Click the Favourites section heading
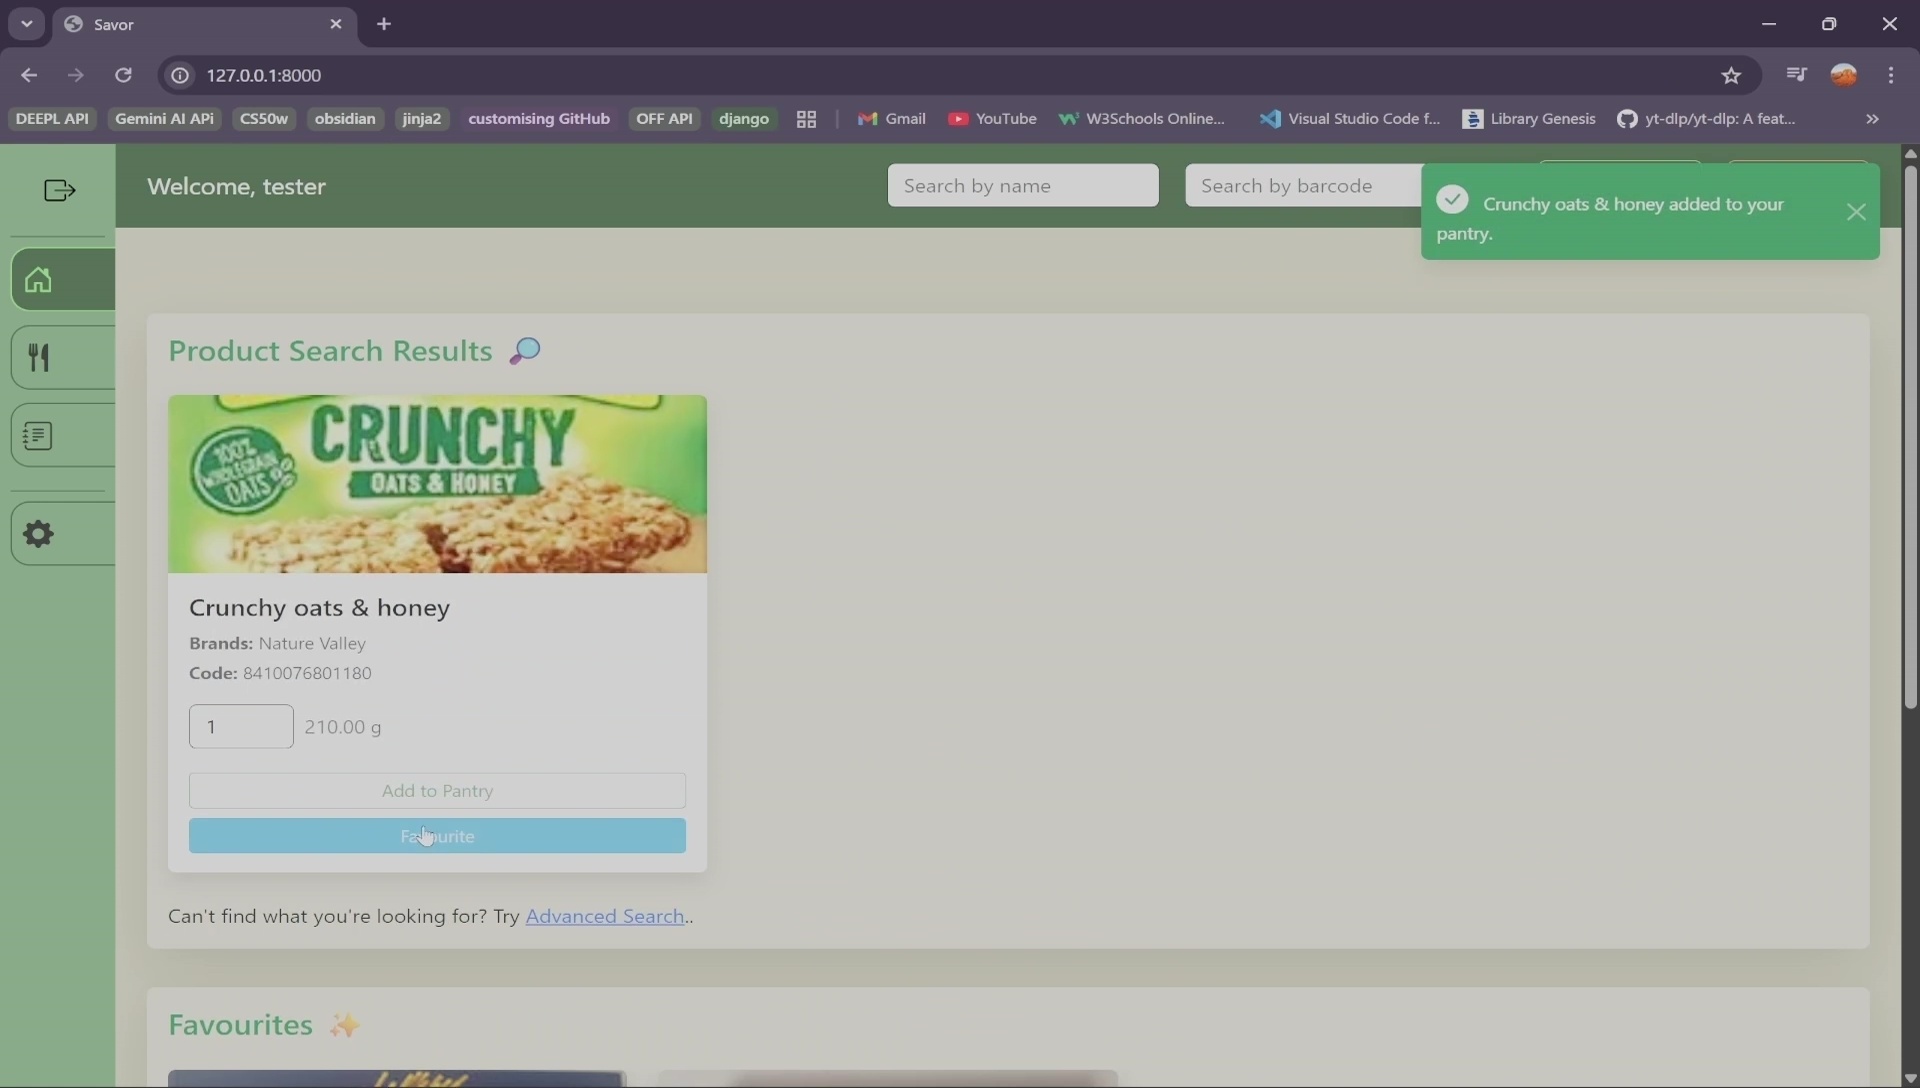The height and width of the screenshot is (1088, 1920). pos(240,1025)
